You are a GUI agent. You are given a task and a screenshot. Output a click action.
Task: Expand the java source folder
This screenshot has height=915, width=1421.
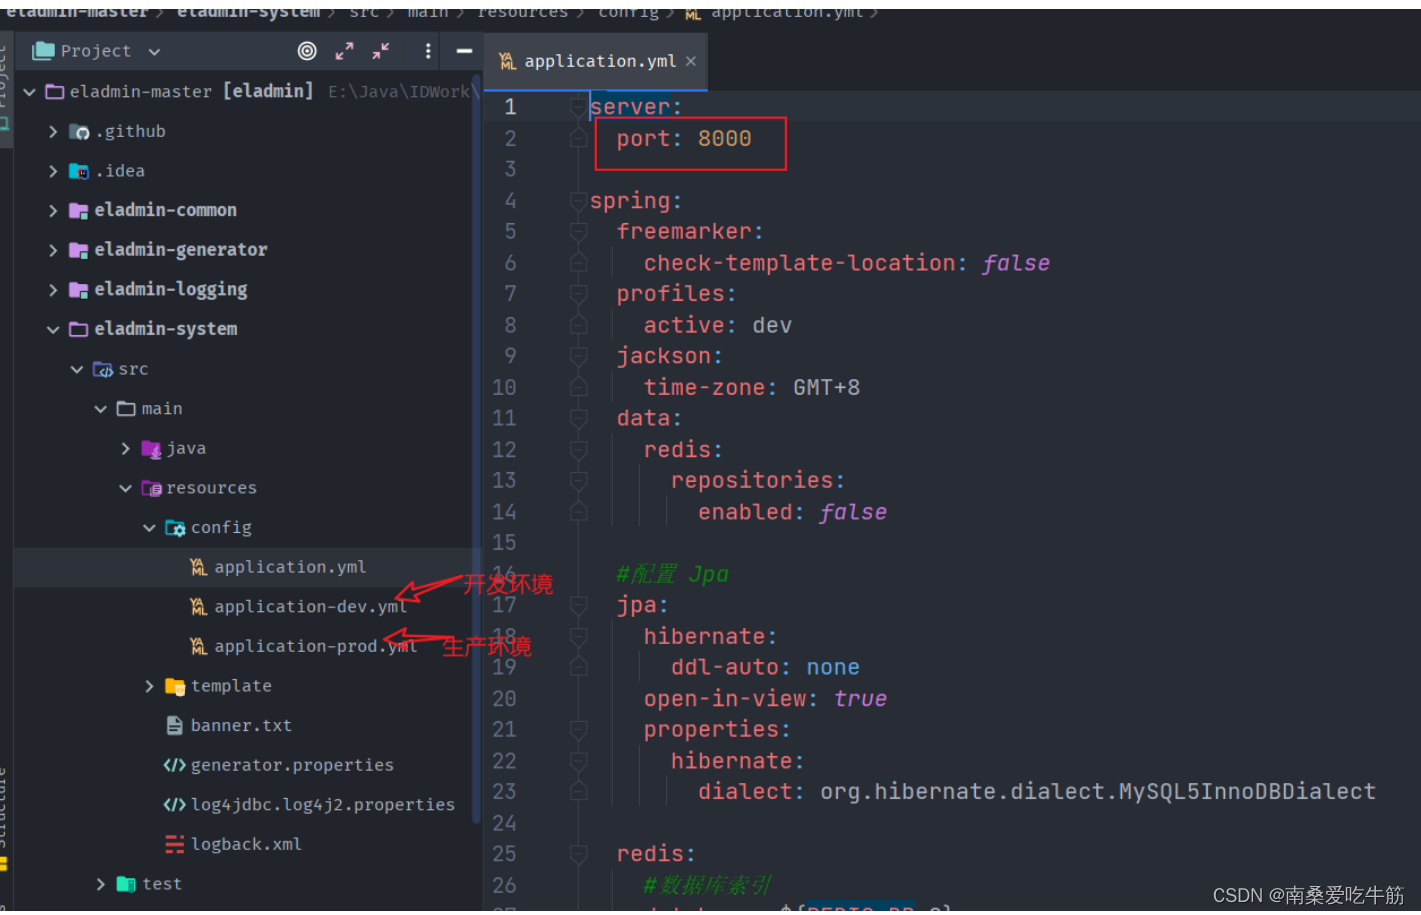pos(125,449)
